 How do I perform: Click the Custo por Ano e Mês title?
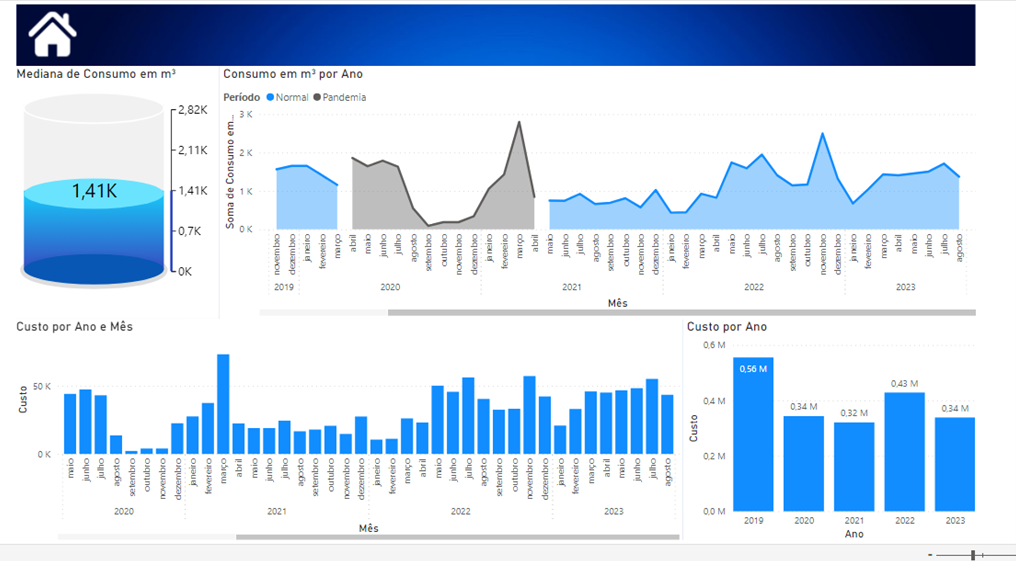(x=74, y=327)
